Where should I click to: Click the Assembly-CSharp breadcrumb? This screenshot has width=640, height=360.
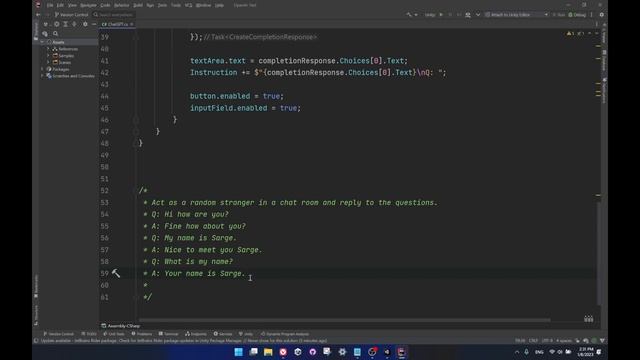click(120, 326)
